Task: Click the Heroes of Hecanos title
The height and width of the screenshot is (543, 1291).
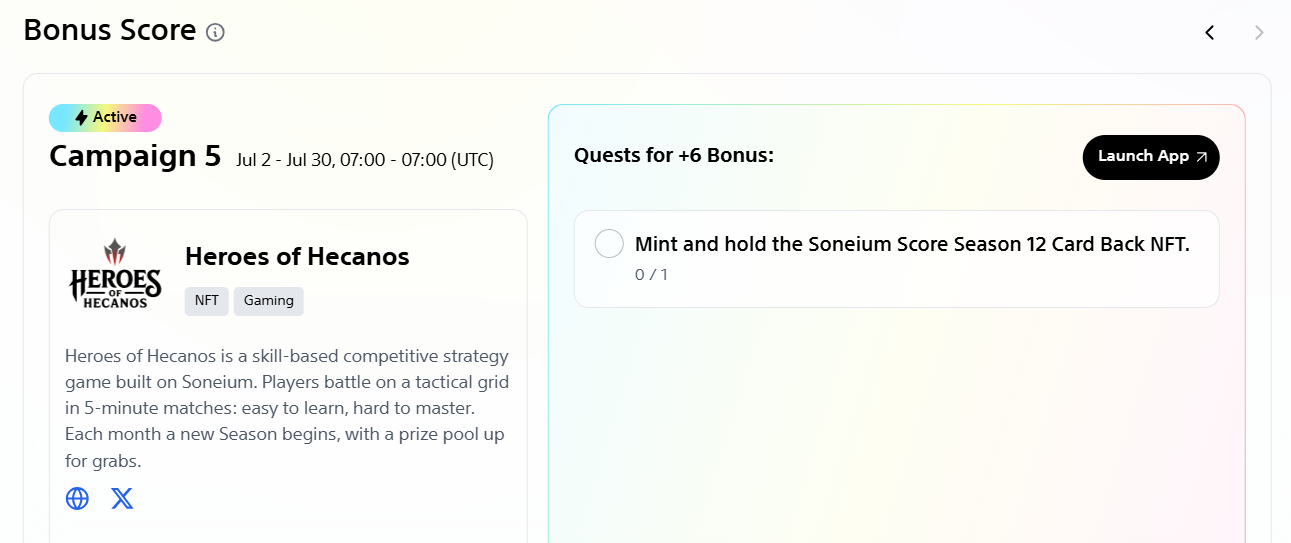Action: tap(297, 257)
